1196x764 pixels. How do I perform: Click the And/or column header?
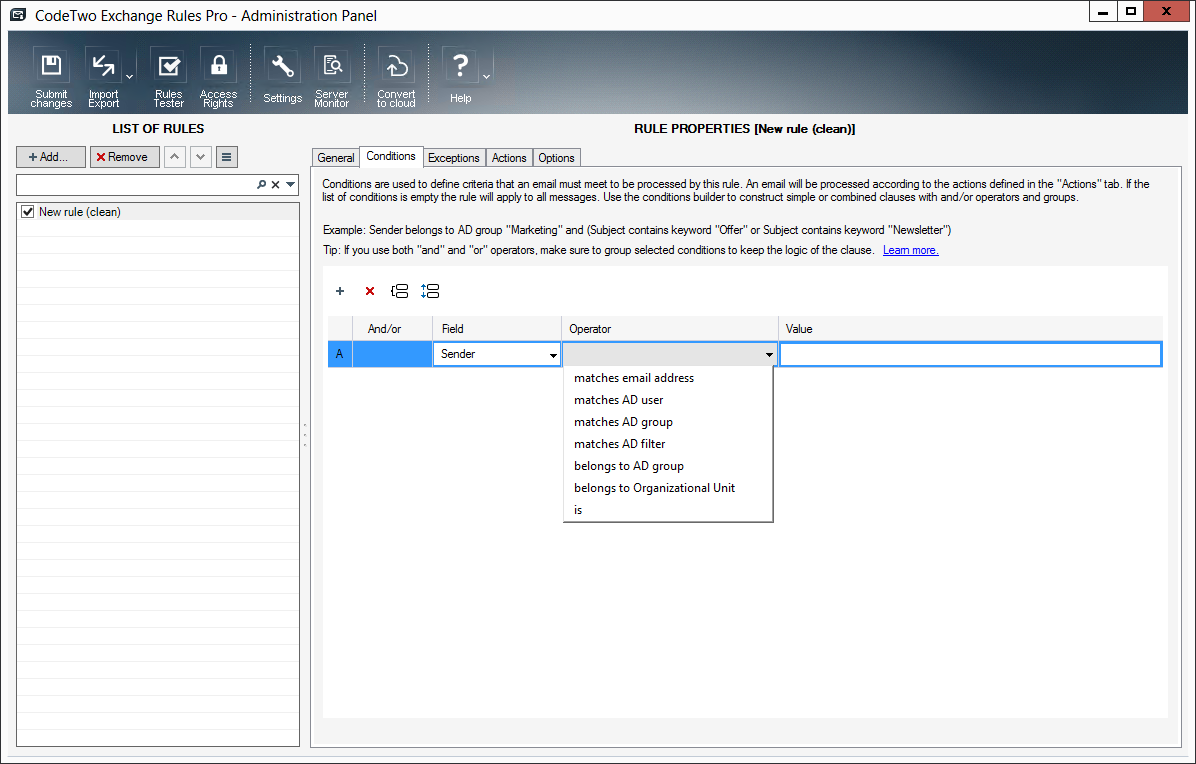393,329
